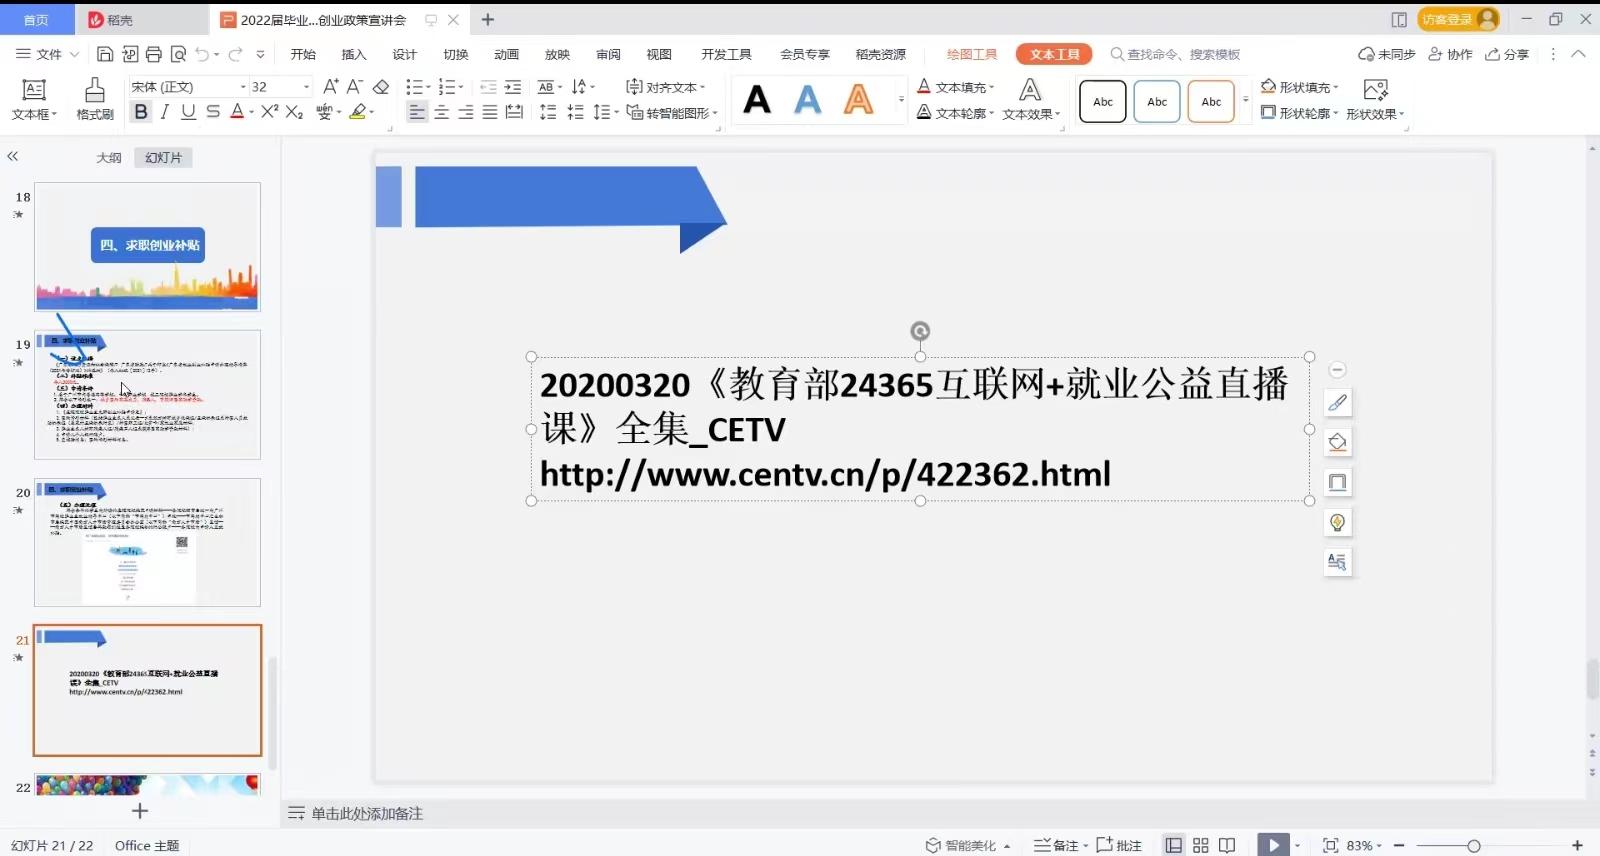This screenshot has height=856, width=1600.
Task: Switch to the 大纲 outline tab
Action: point(109,157)
